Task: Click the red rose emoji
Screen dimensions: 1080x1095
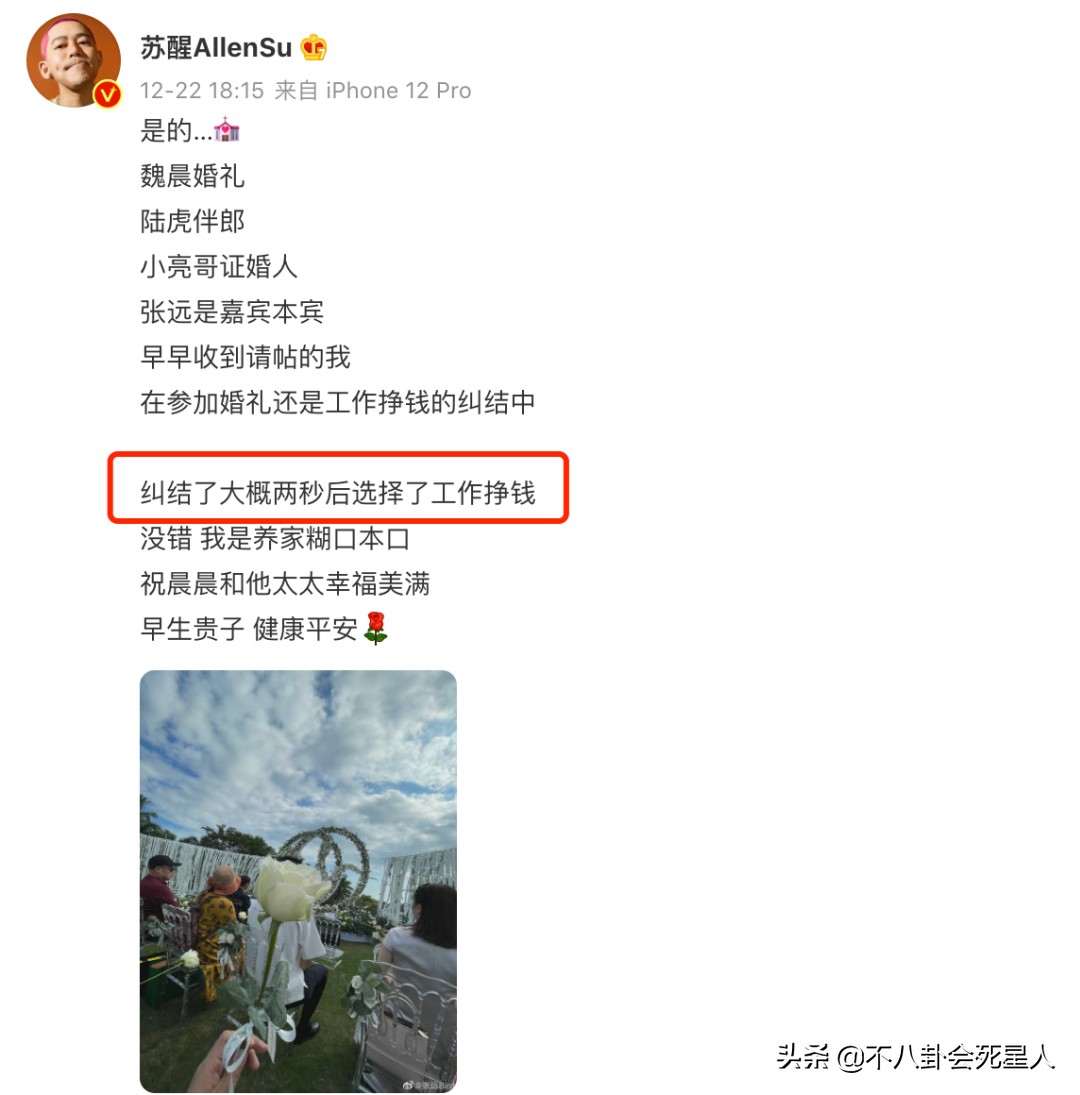Action: coord(376,629)
